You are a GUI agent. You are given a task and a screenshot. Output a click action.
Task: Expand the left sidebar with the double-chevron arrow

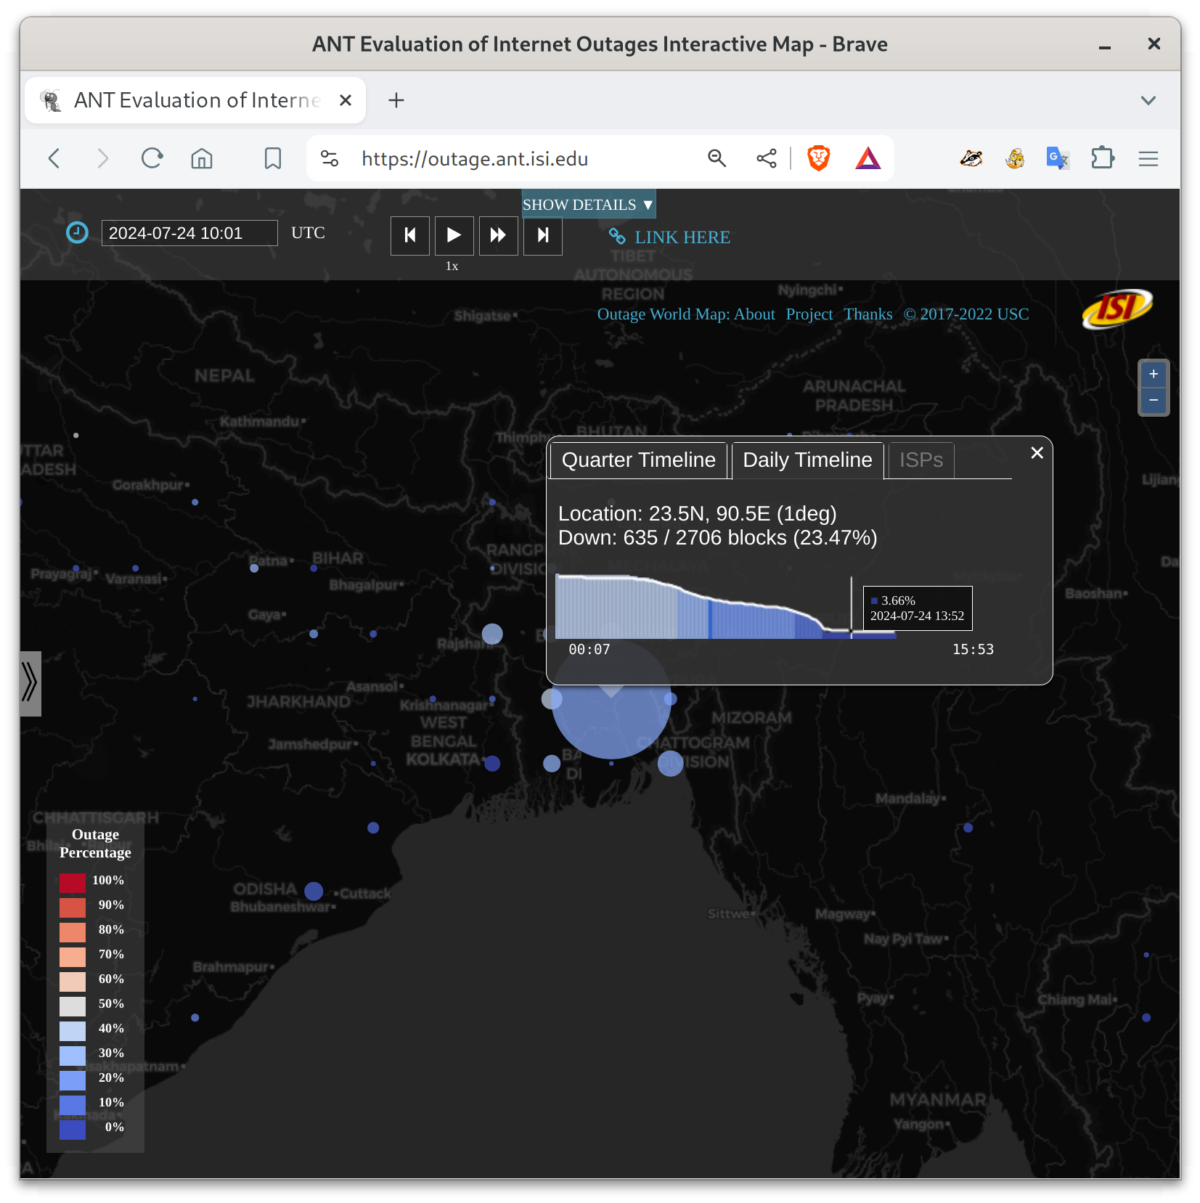pyautogui.click(x=29, y=684)
